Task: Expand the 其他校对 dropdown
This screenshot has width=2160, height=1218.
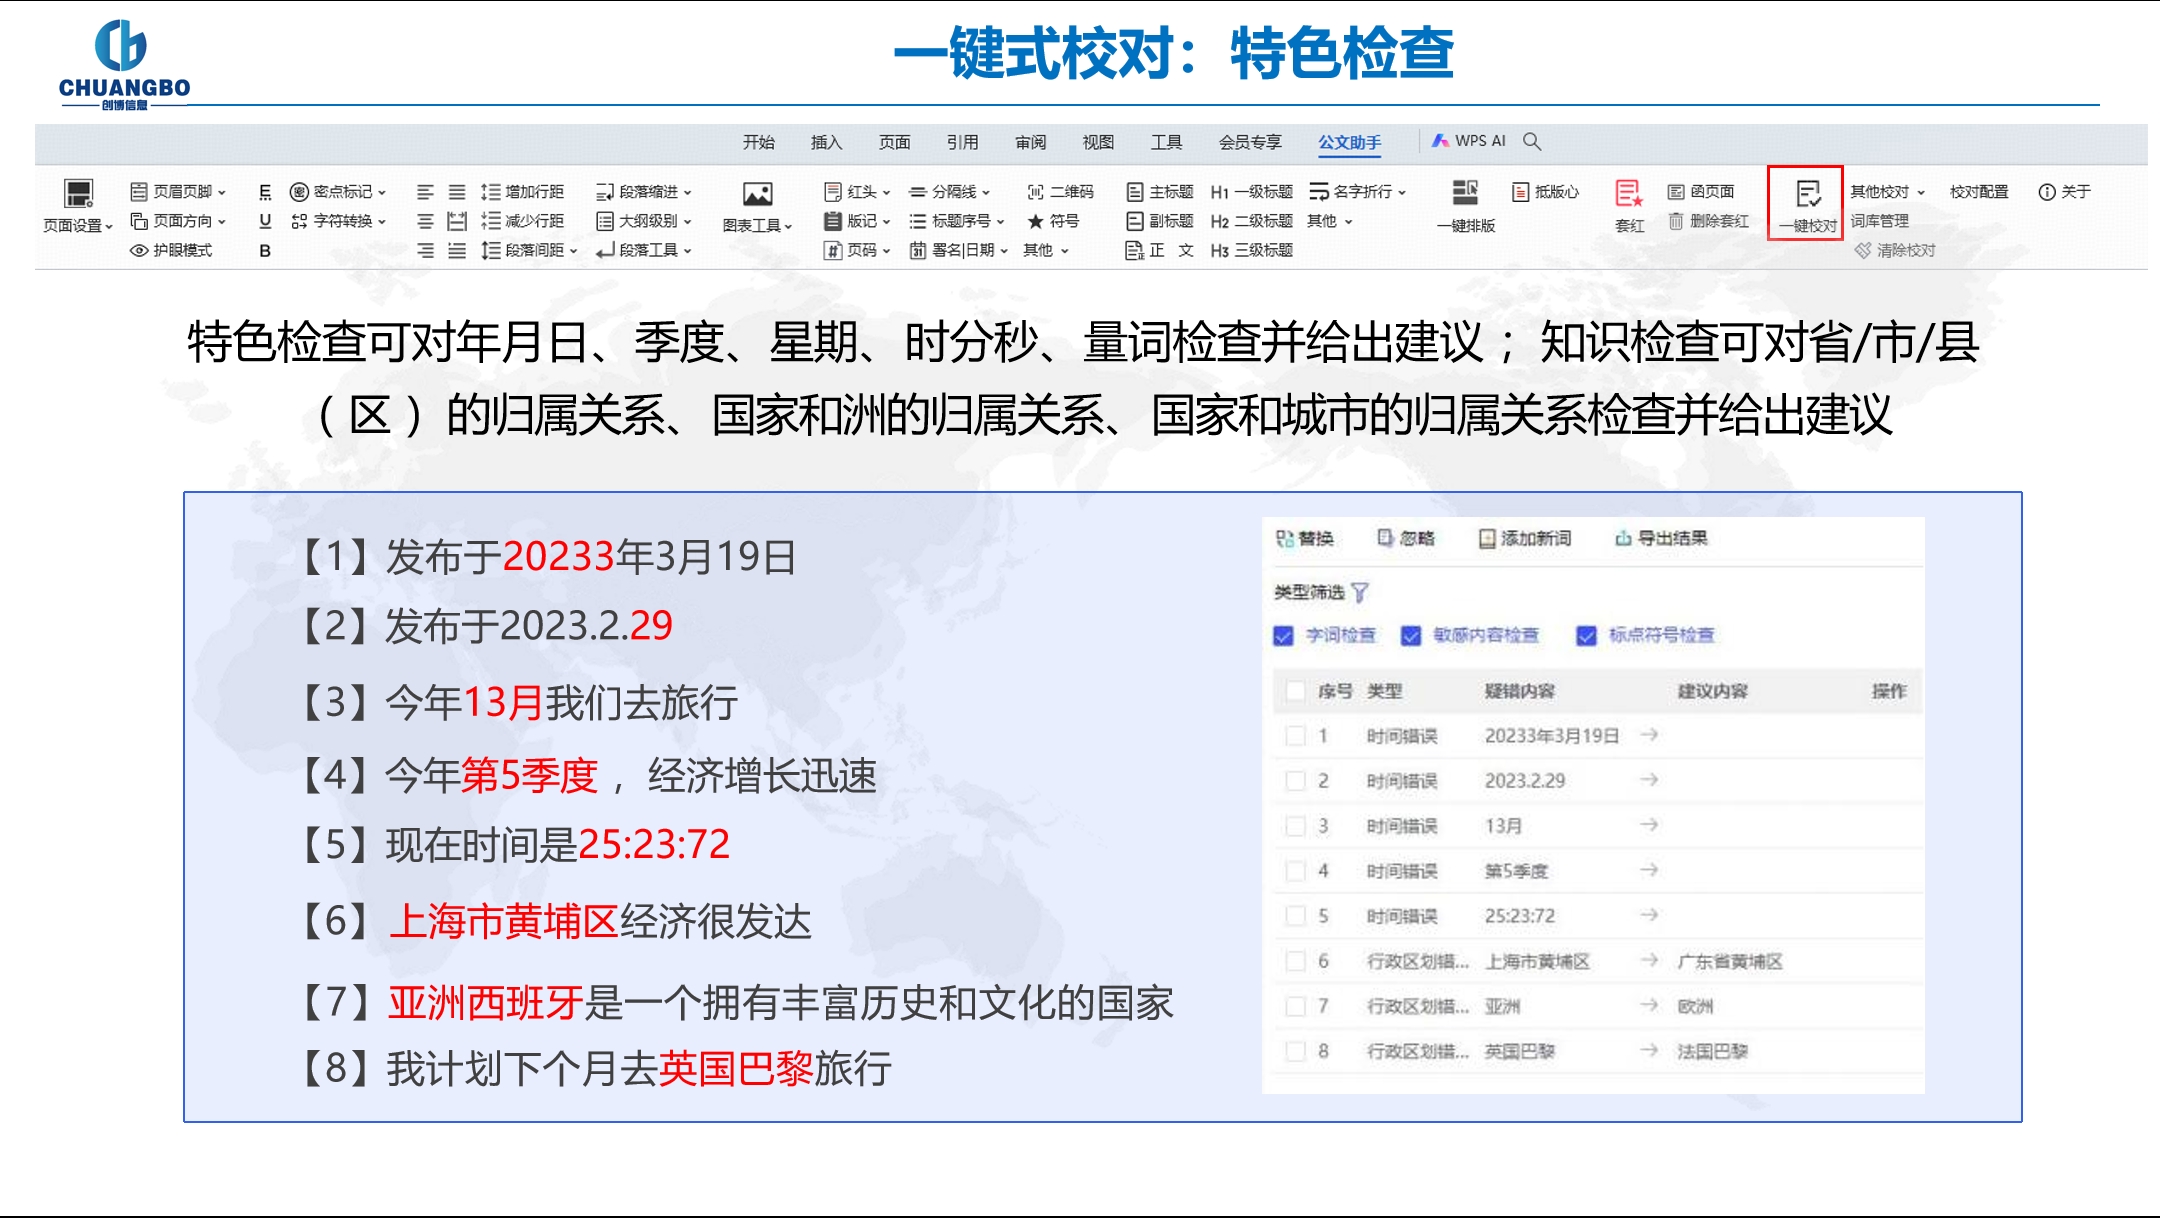Action: [1887, 192]
